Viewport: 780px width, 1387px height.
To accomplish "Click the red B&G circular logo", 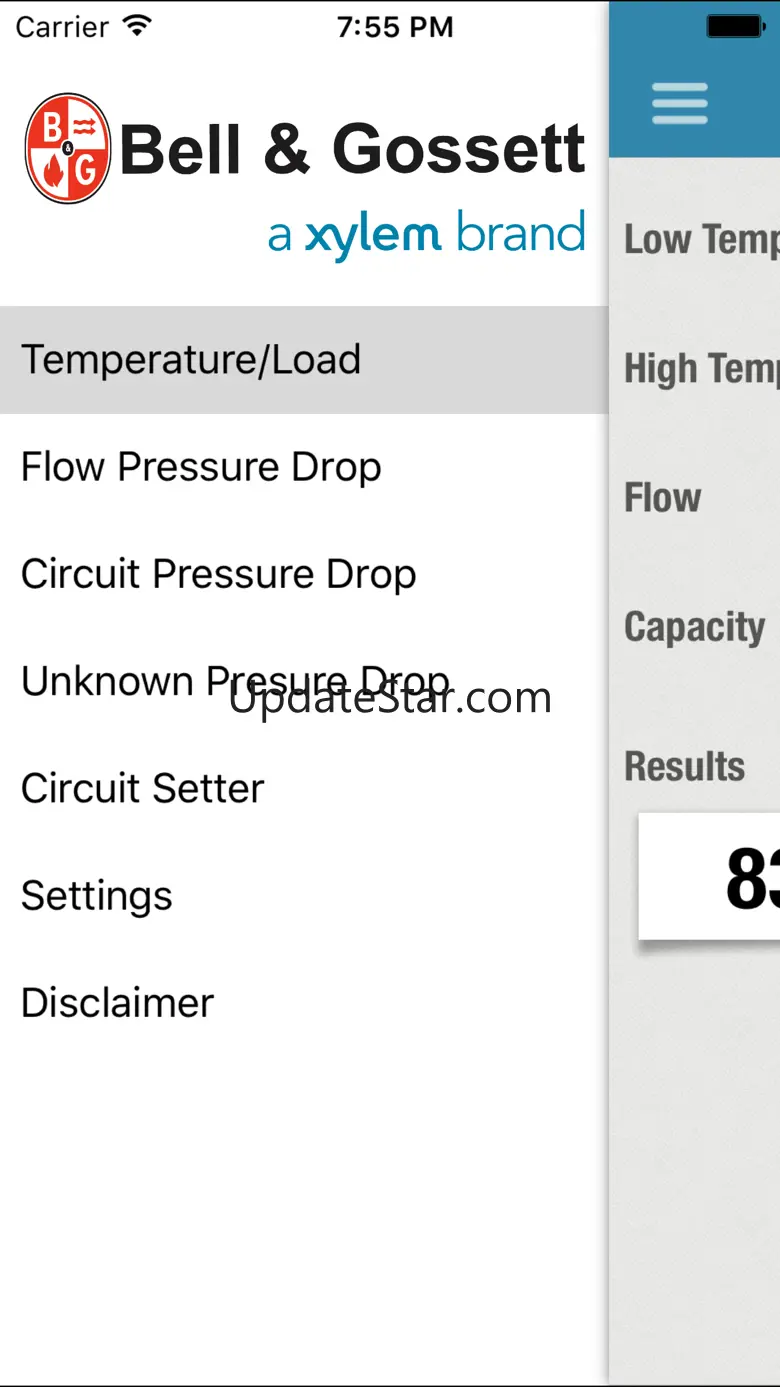I will click(67, 149).
